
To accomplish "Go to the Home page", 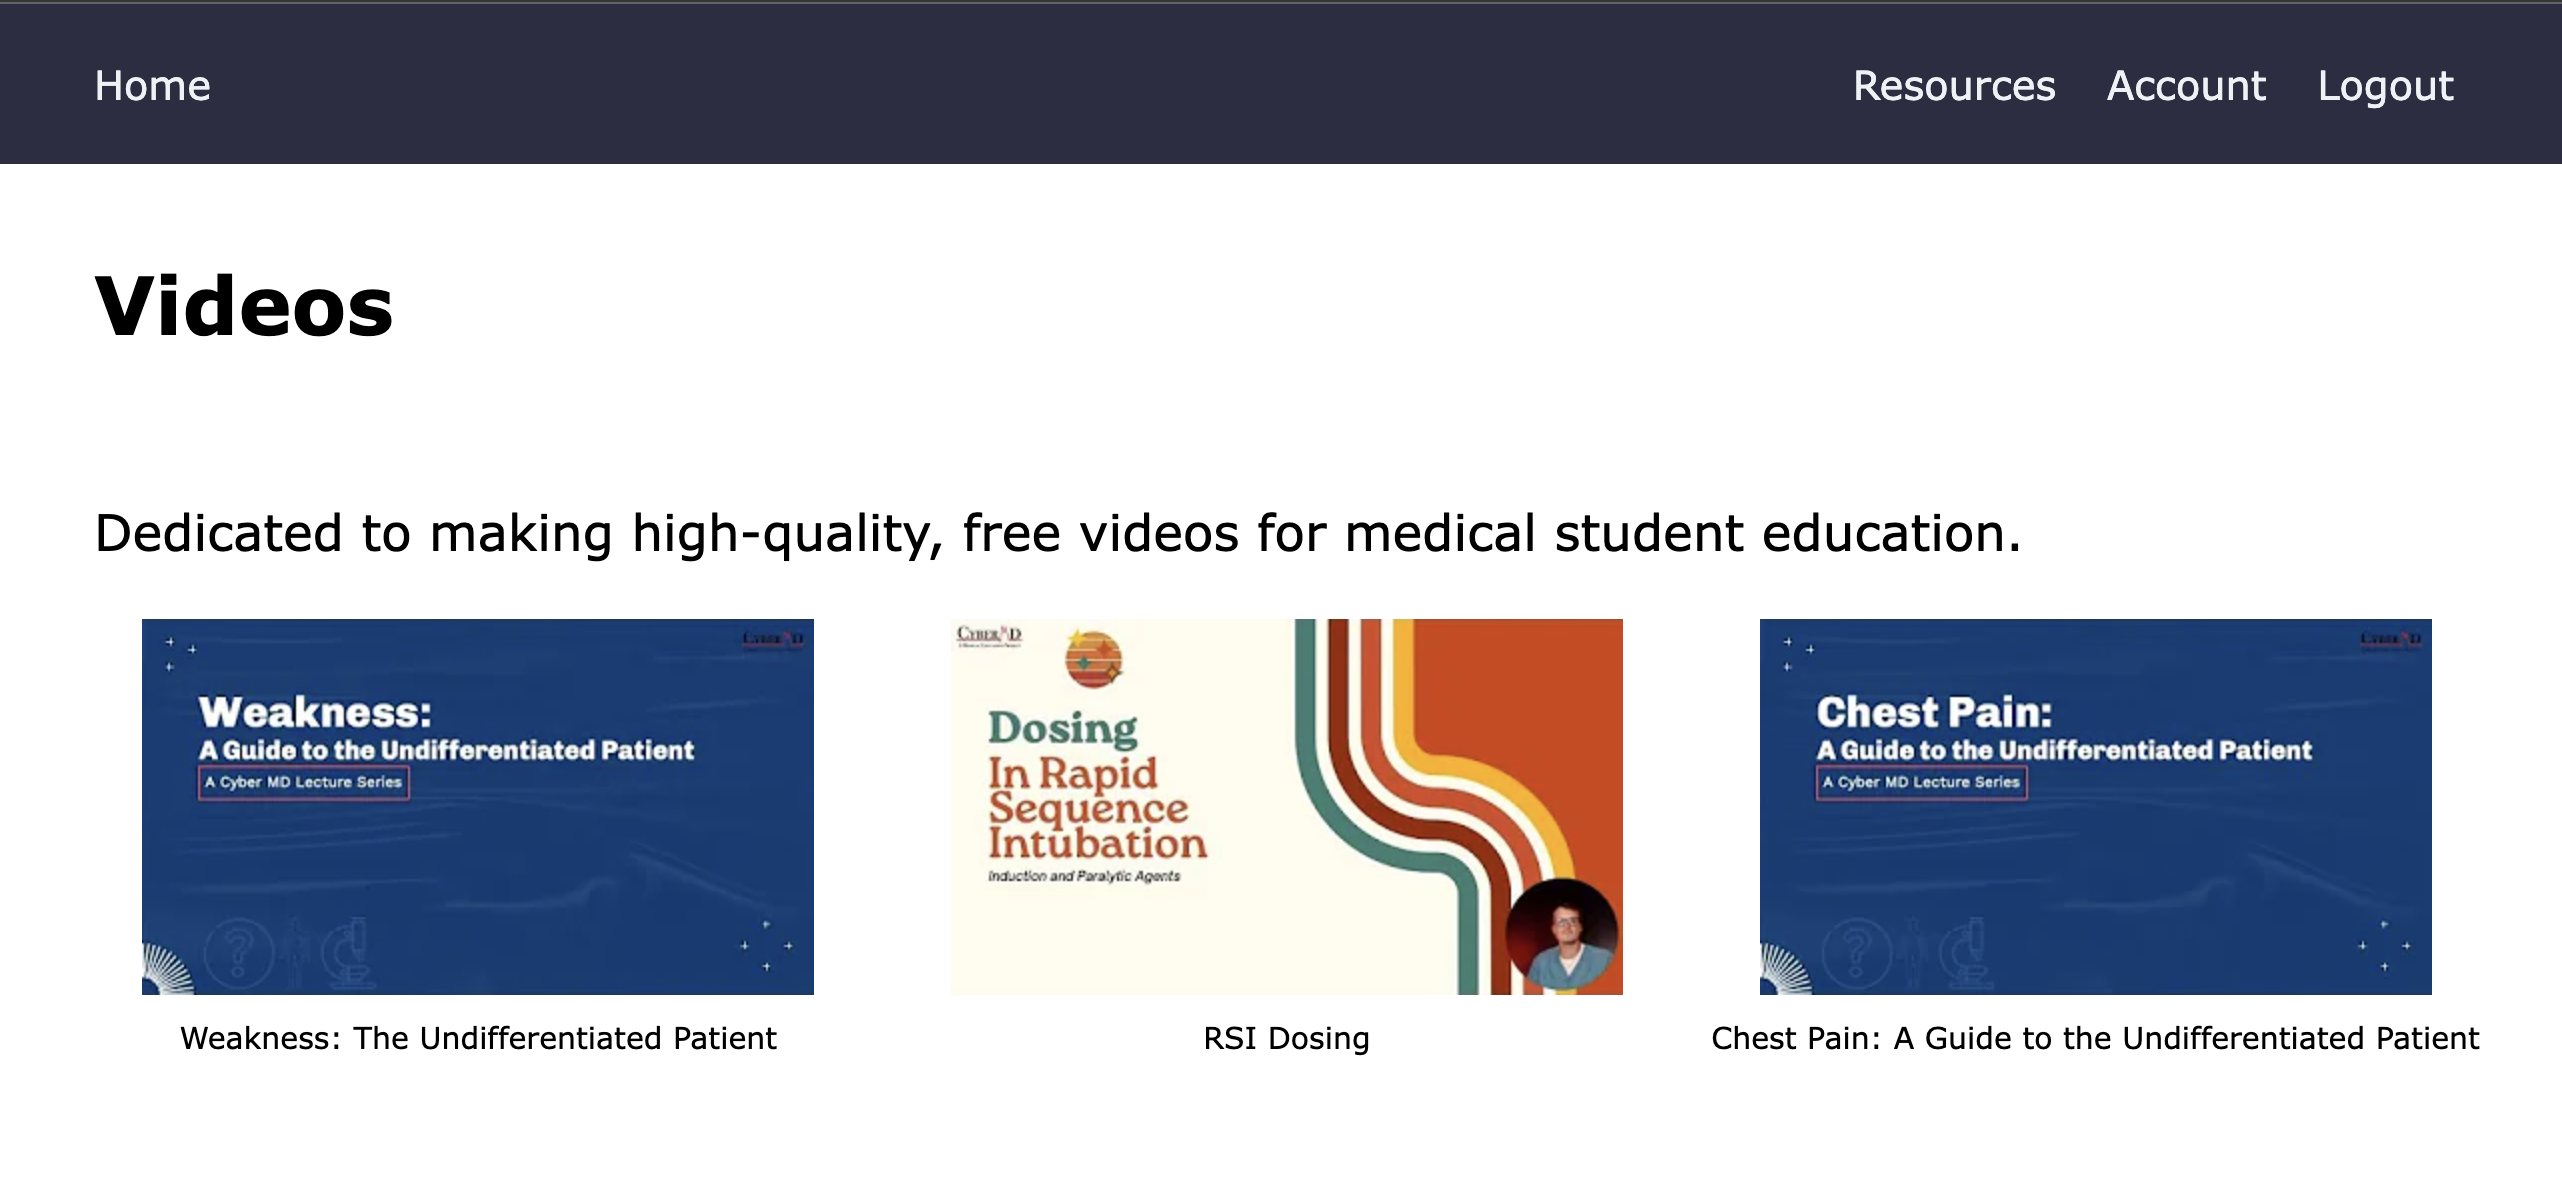I will pos(152,86).
